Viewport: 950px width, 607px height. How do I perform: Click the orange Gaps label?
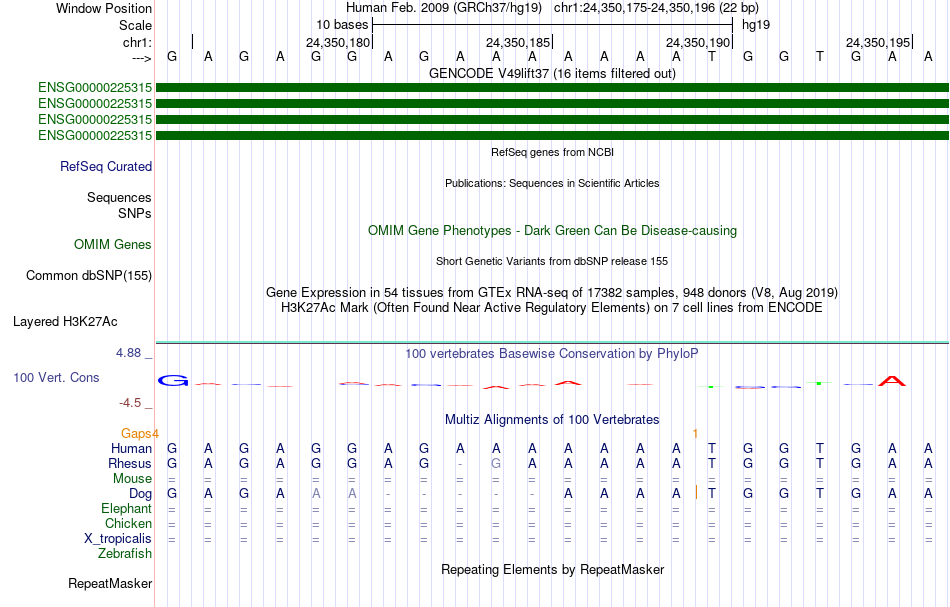point(136,433)
